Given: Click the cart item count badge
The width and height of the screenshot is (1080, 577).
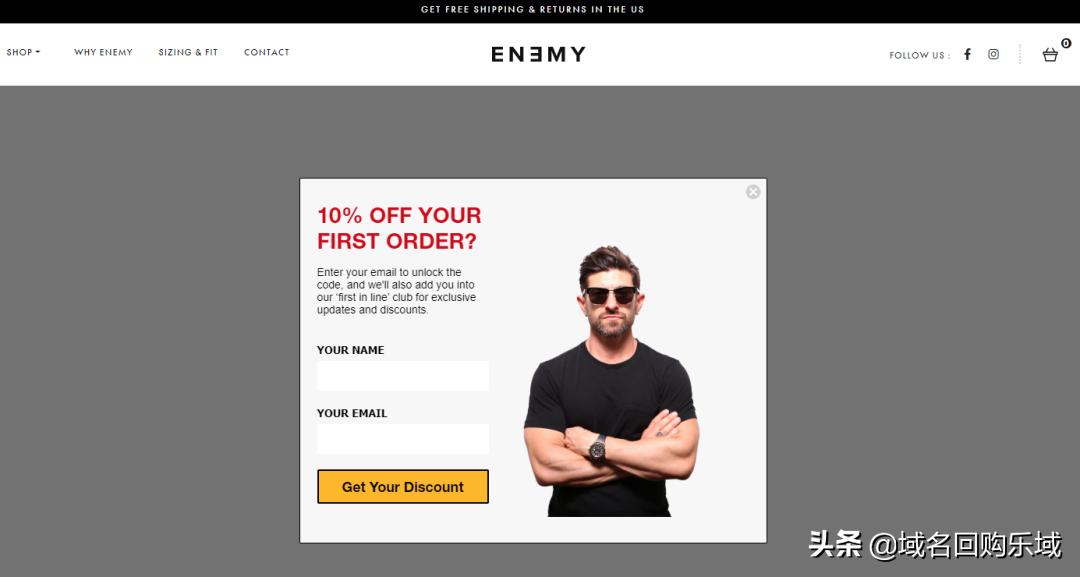Looking at the screenshot, I should (1066, 43).
